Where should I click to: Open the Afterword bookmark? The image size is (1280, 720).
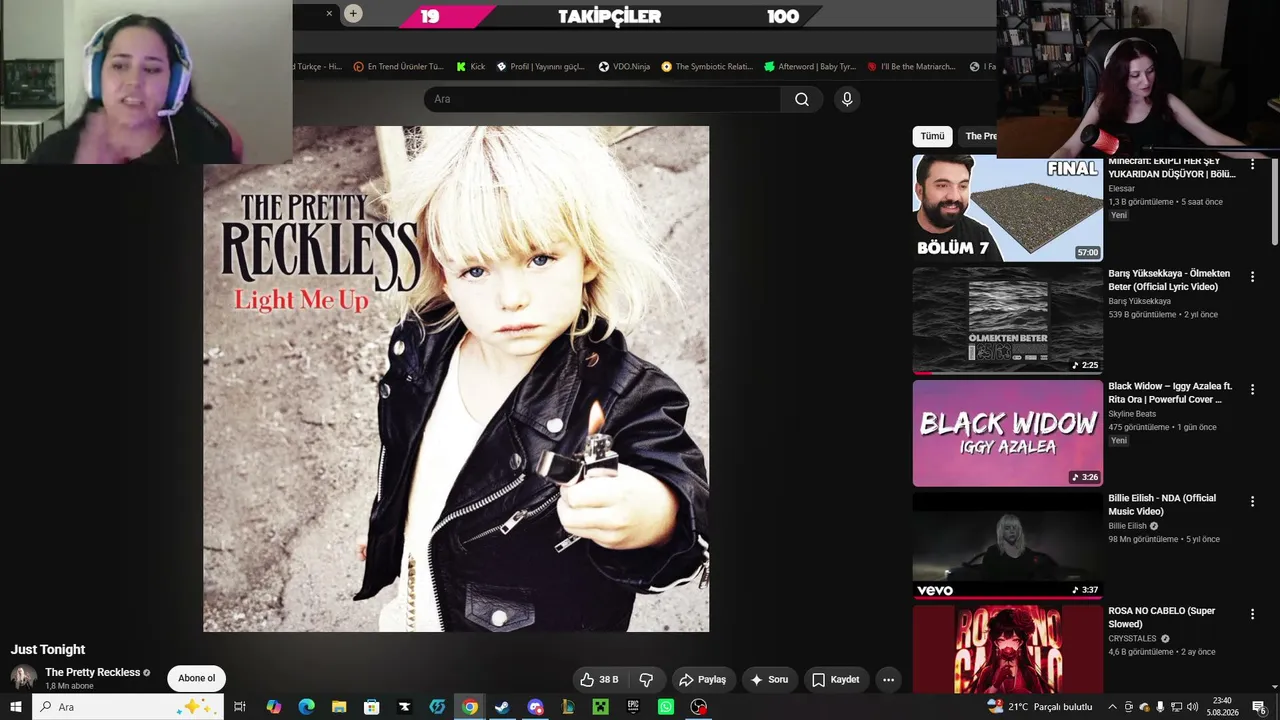(x=810, y=67)
